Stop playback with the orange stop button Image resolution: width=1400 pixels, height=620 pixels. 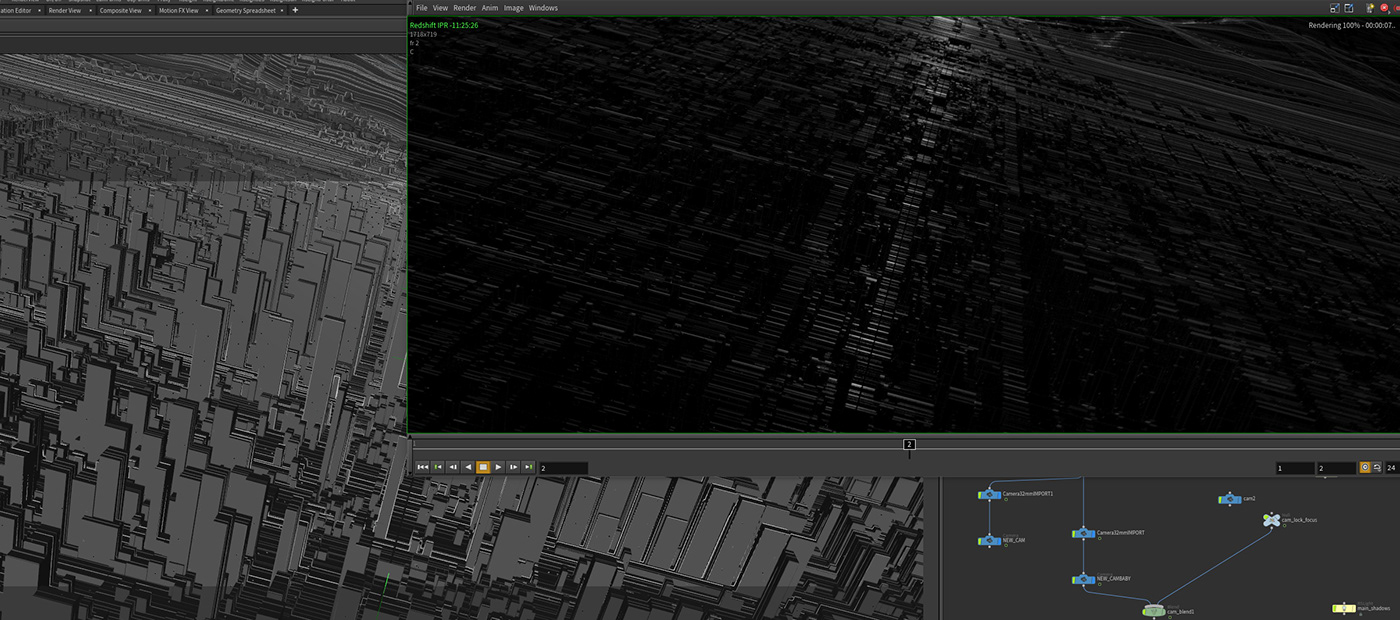pyautogui.click(x=483, y=467)
